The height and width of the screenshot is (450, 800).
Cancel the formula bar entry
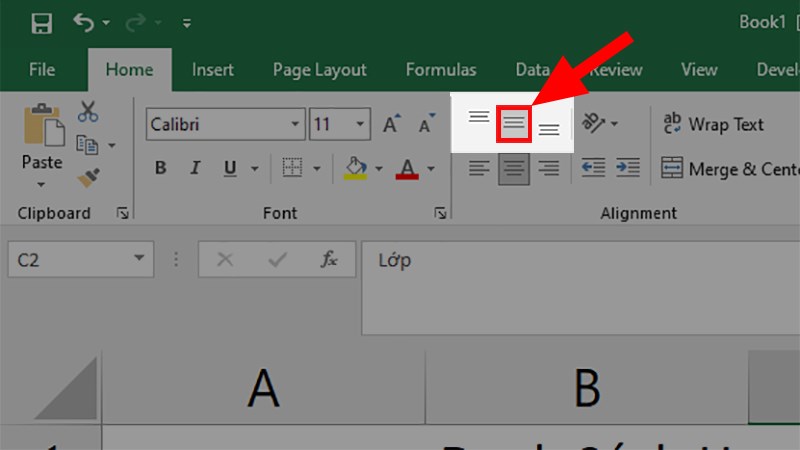click(225, 260)
